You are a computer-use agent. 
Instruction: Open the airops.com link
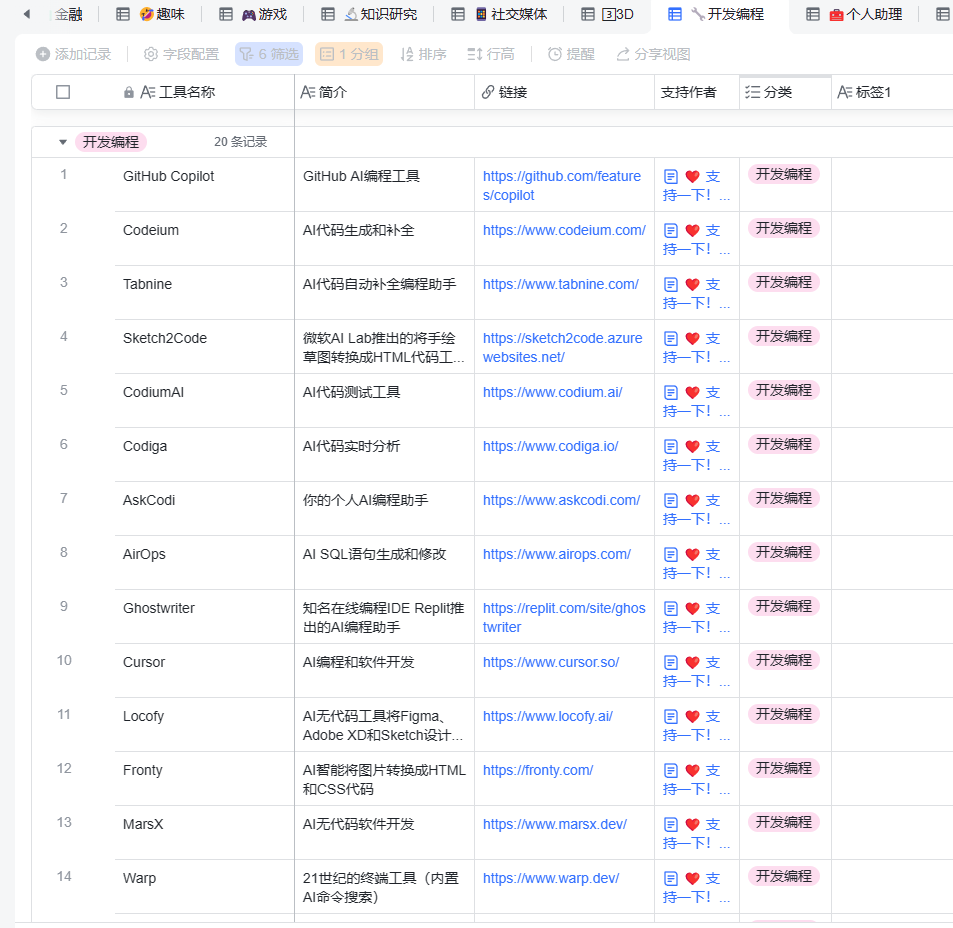[557, 555]
